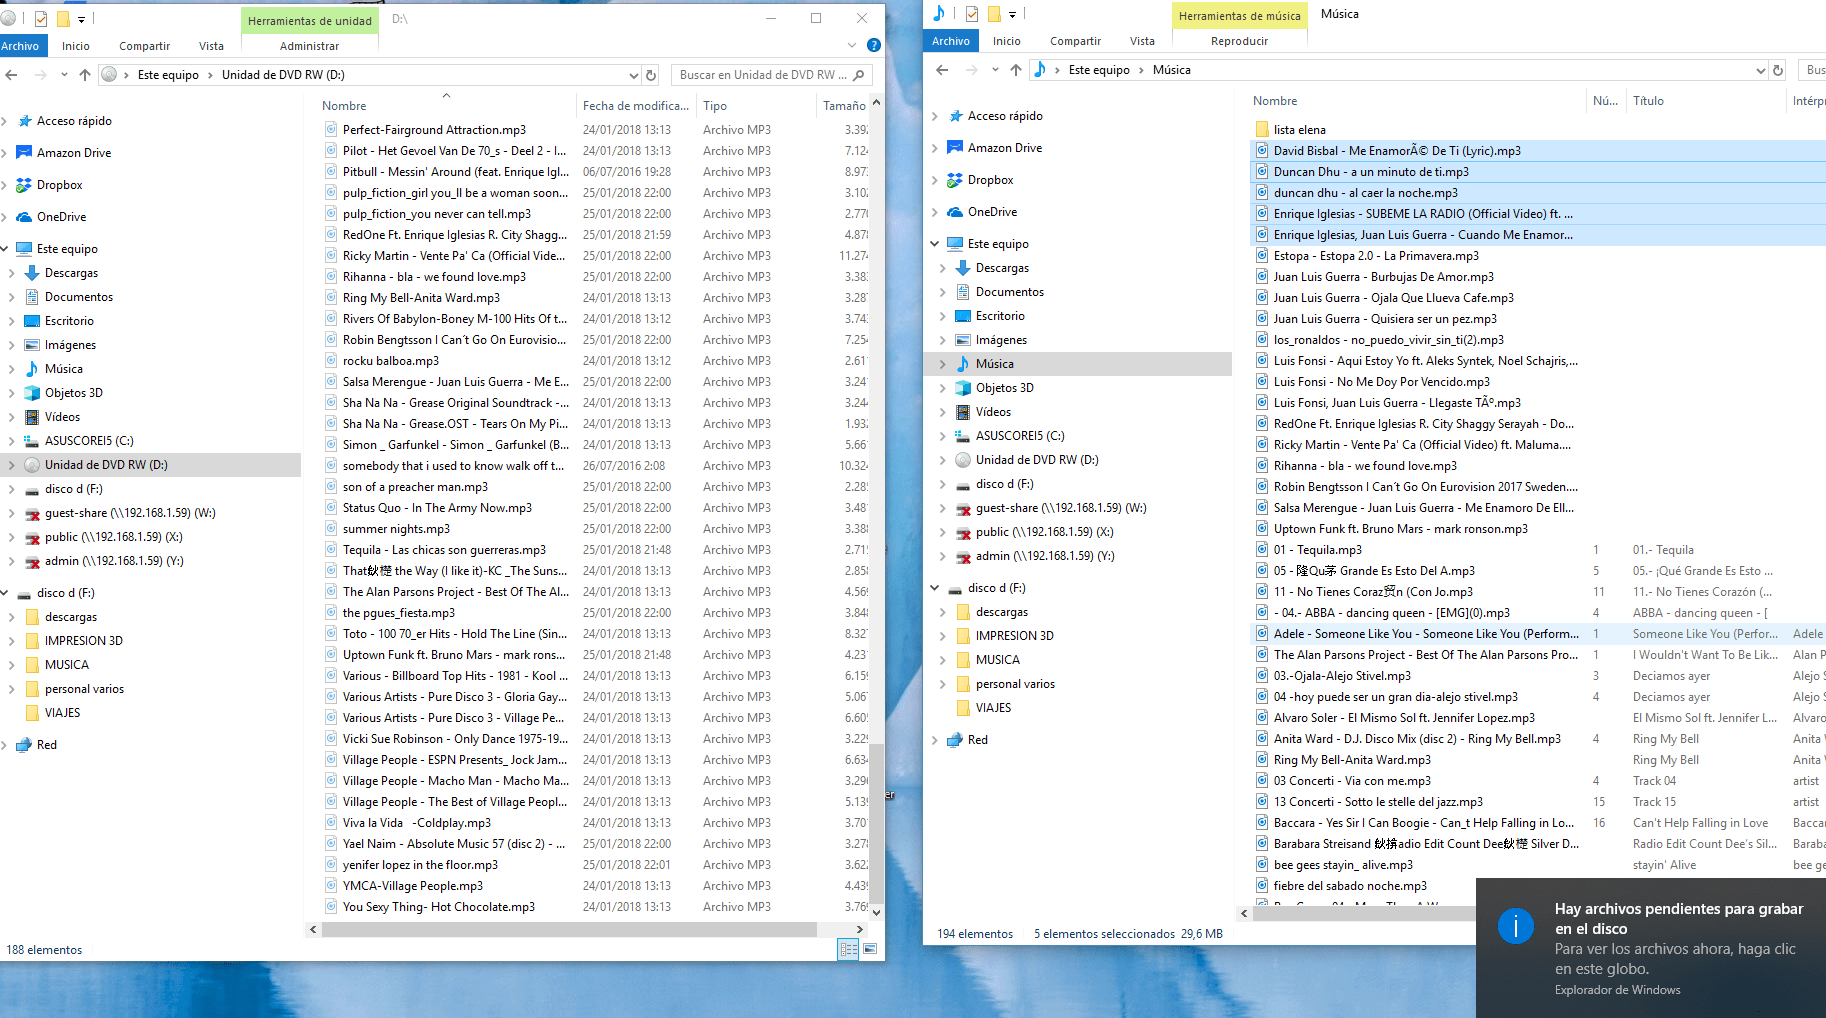Viewport: 1826px width, 1018px height.
Task: Click the Back arrow in the Música window
Action: pyautogui.click(x=941, y=69)
